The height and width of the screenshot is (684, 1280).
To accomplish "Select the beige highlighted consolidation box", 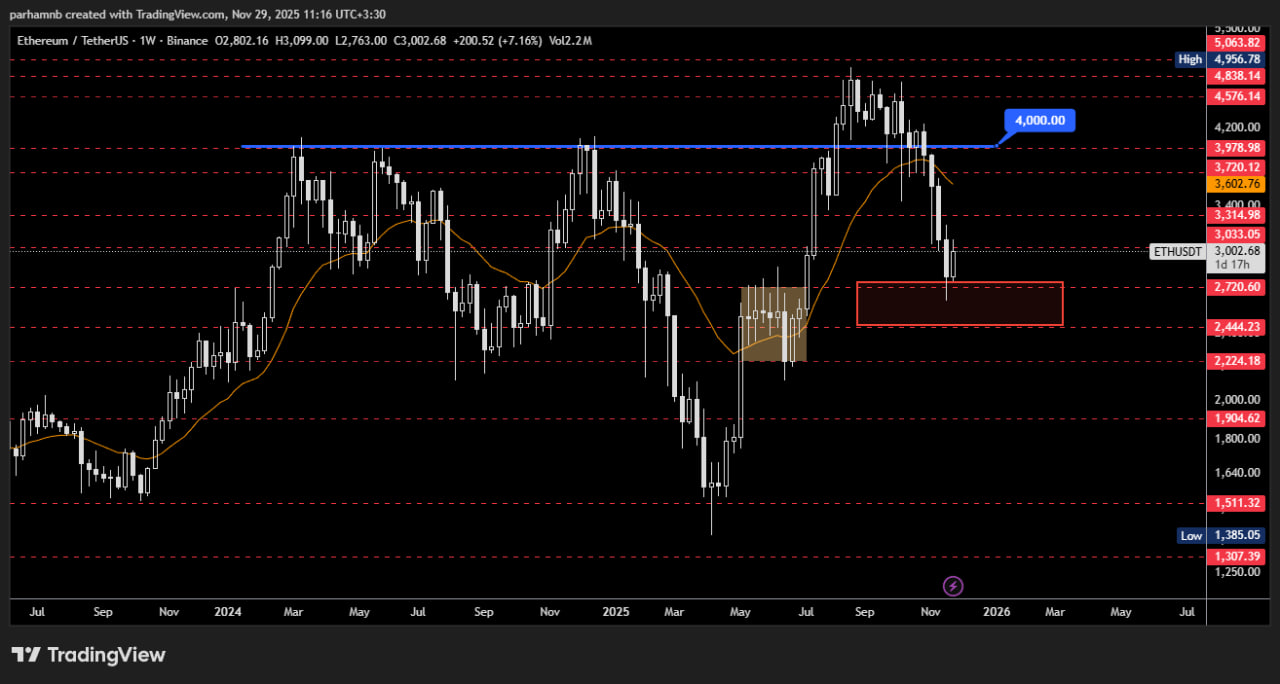I will (773, 324).
